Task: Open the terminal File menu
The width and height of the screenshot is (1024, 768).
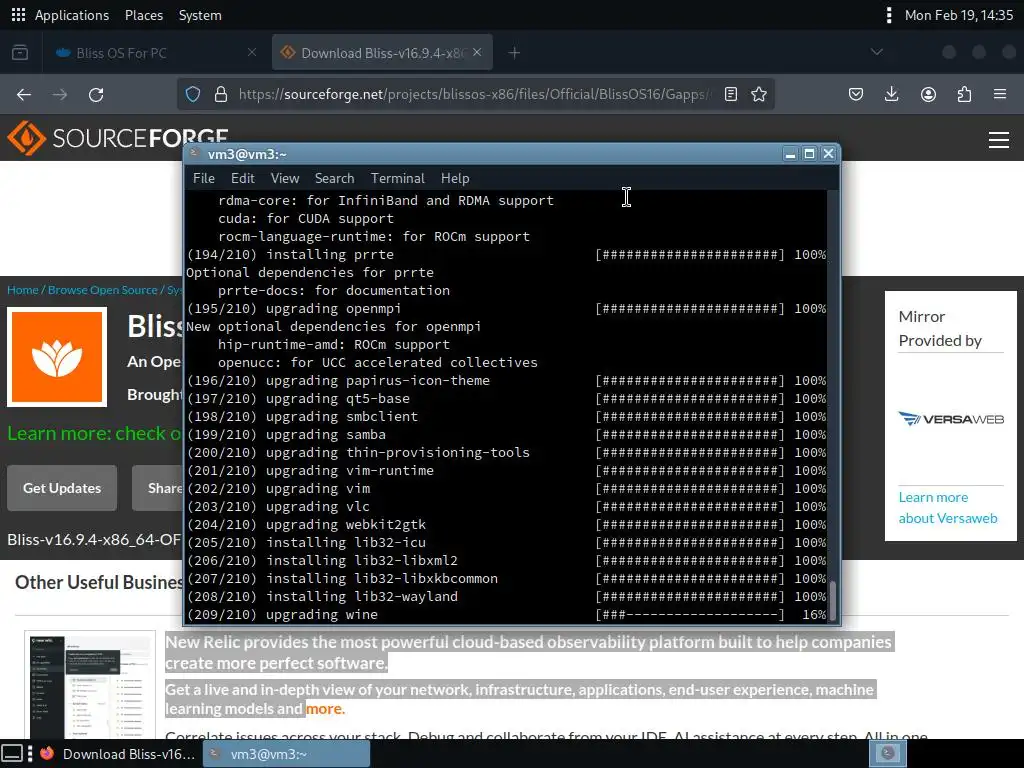Action: (x=204, y=178)
